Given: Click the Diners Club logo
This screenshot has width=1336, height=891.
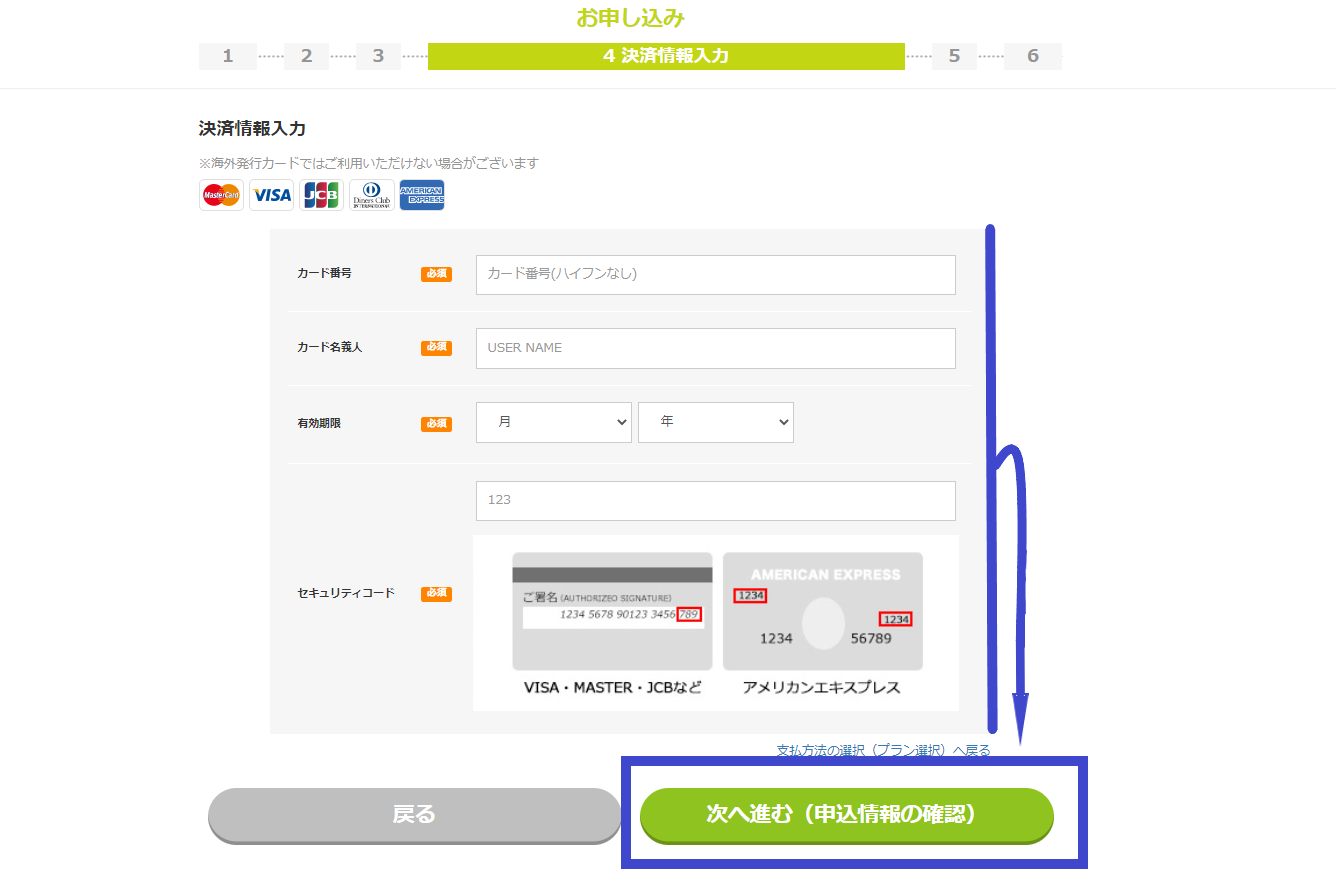Looking at the screenshot, I should [x=372, y=195].
